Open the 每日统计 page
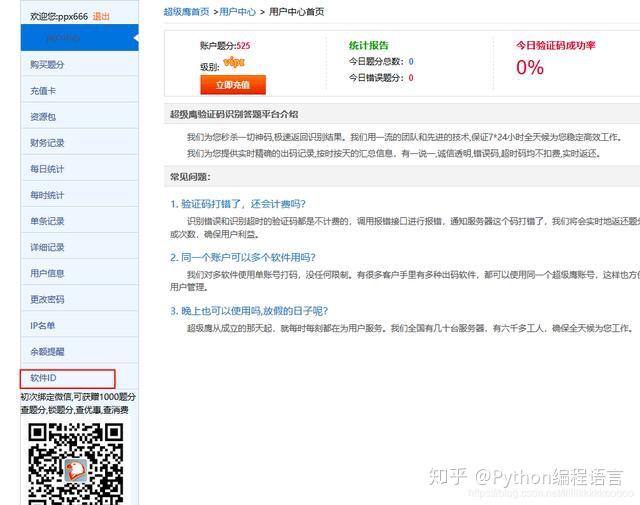The height and width of the screenshot is (505, 640). (x=80, y=169)
